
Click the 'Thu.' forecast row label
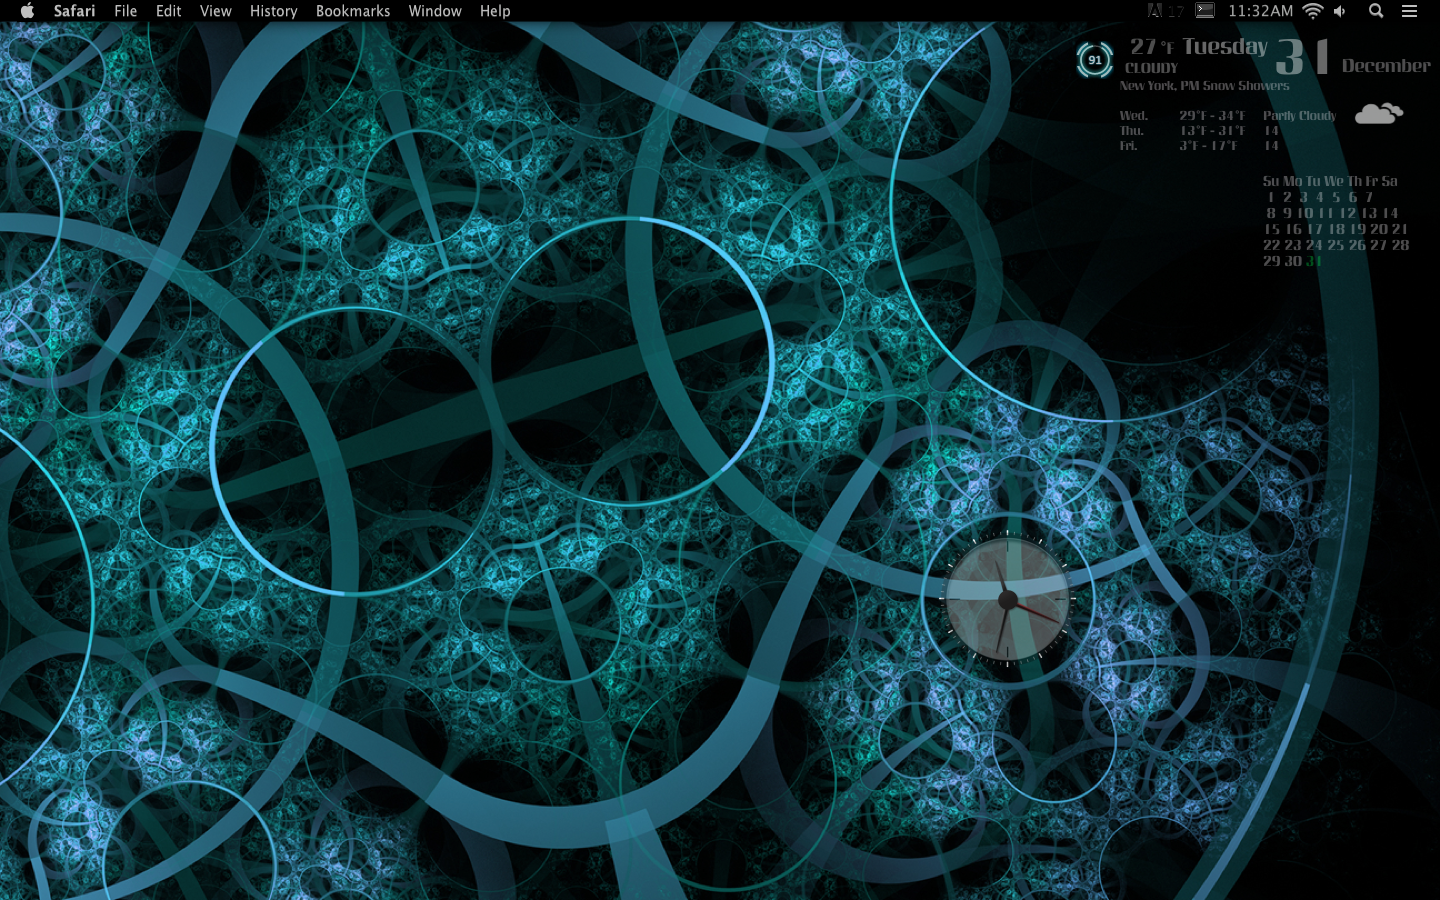1131,131
